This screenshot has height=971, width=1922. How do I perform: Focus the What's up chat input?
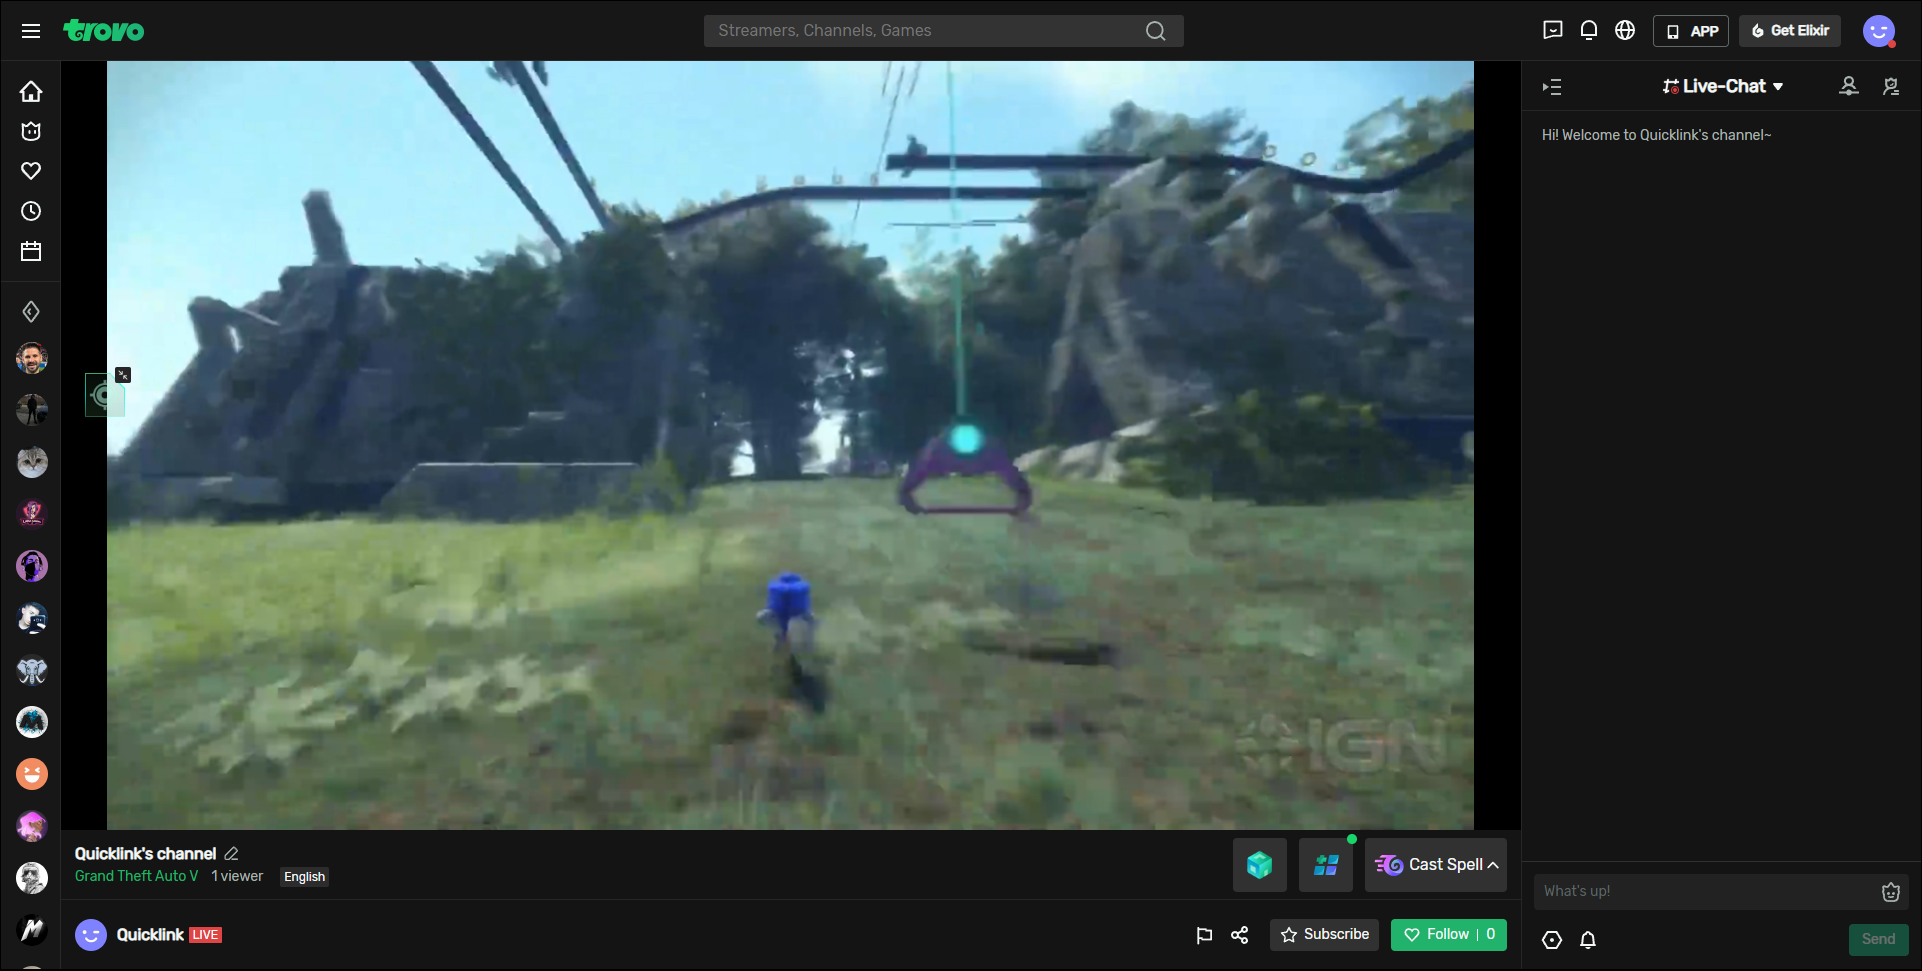[x=1707, y=891]
